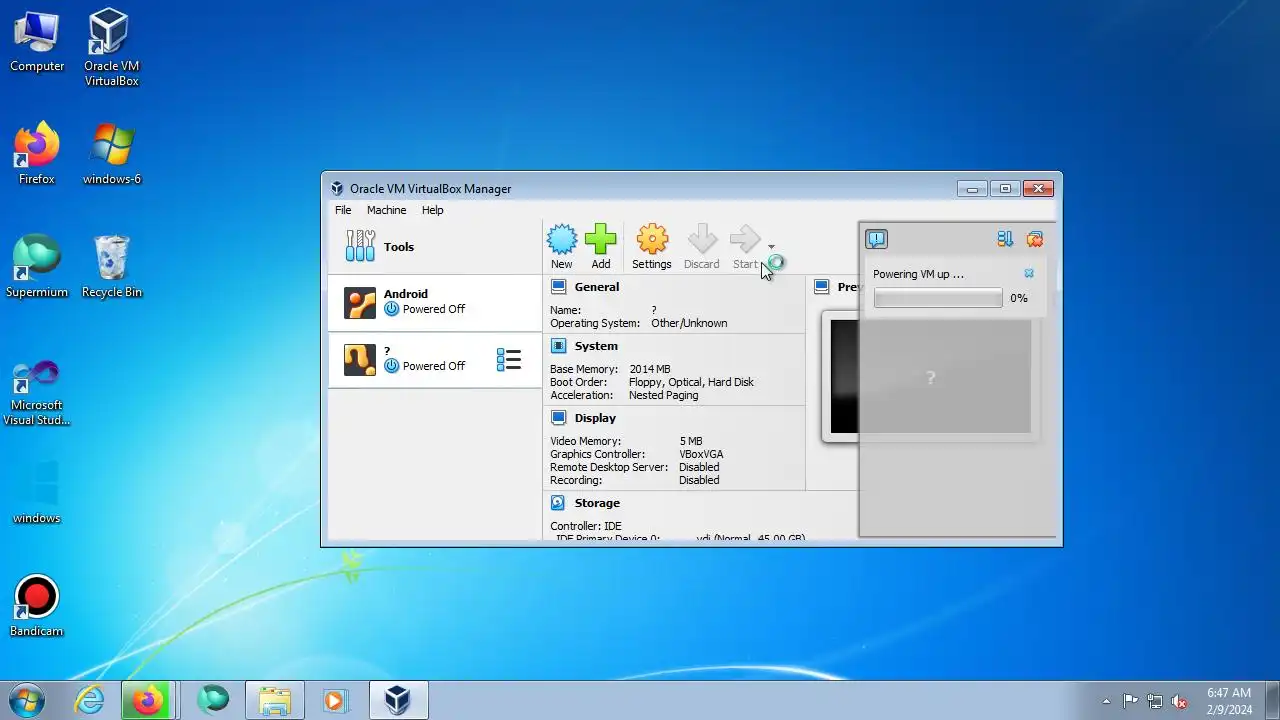Viewport: 1280px width, 720px height.
Task: Click the General section monitor icon
Action: pyautogui.click(x=558, y=287)
